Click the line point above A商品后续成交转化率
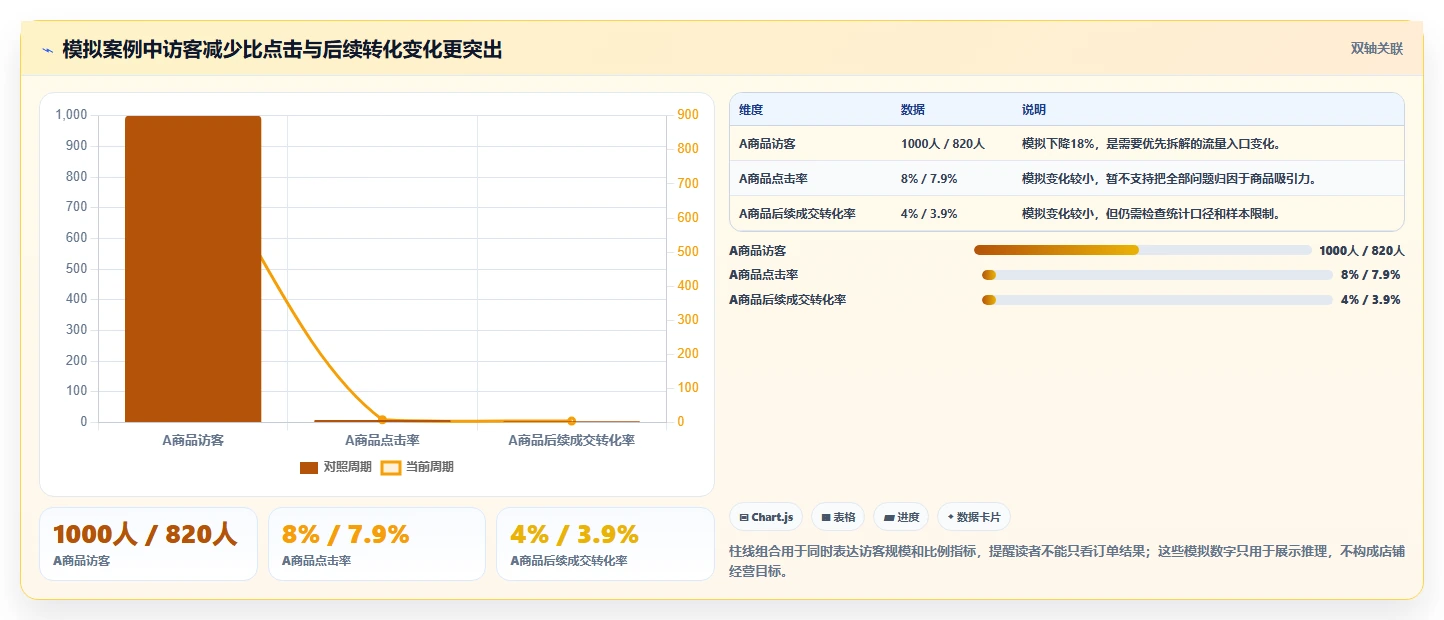 tap(571, 421)
